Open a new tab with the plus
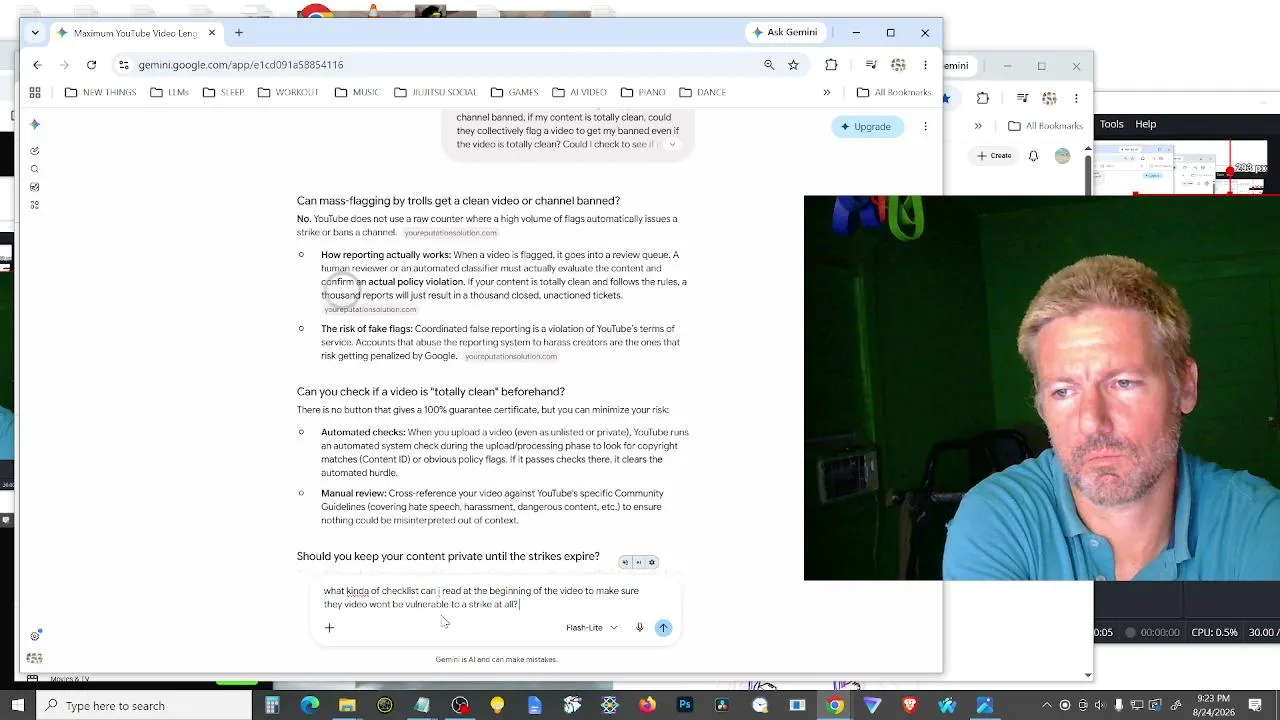 click(239, 33)
